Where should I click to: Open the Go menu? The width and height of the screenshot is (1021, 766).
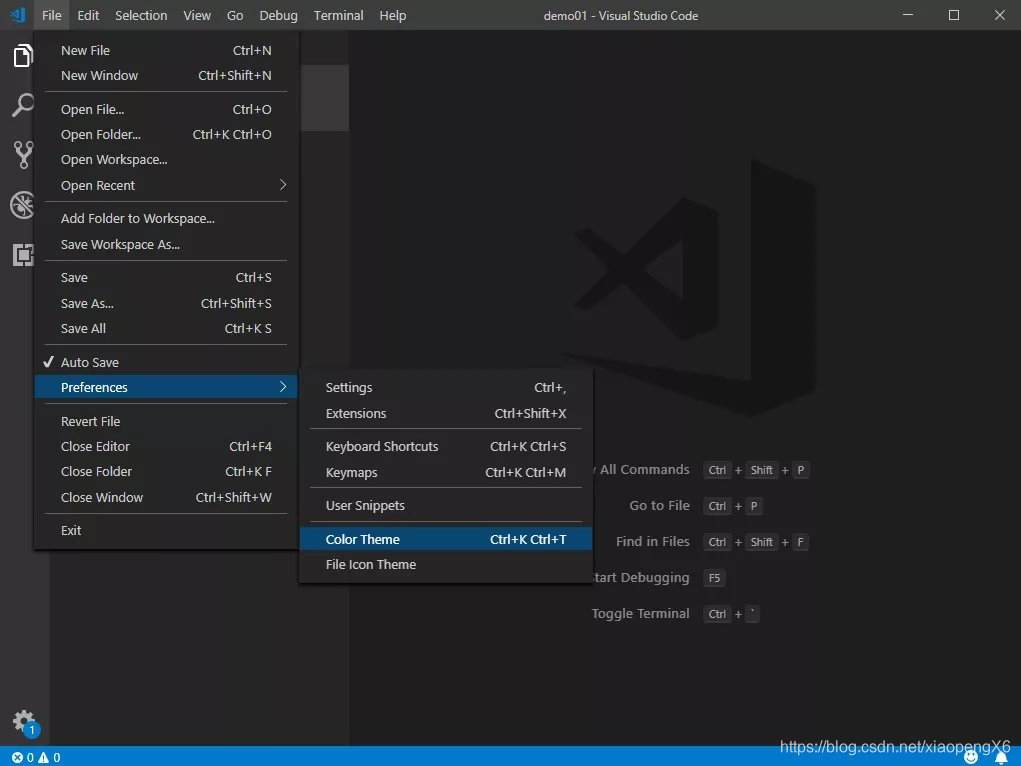tap(235, 15)
